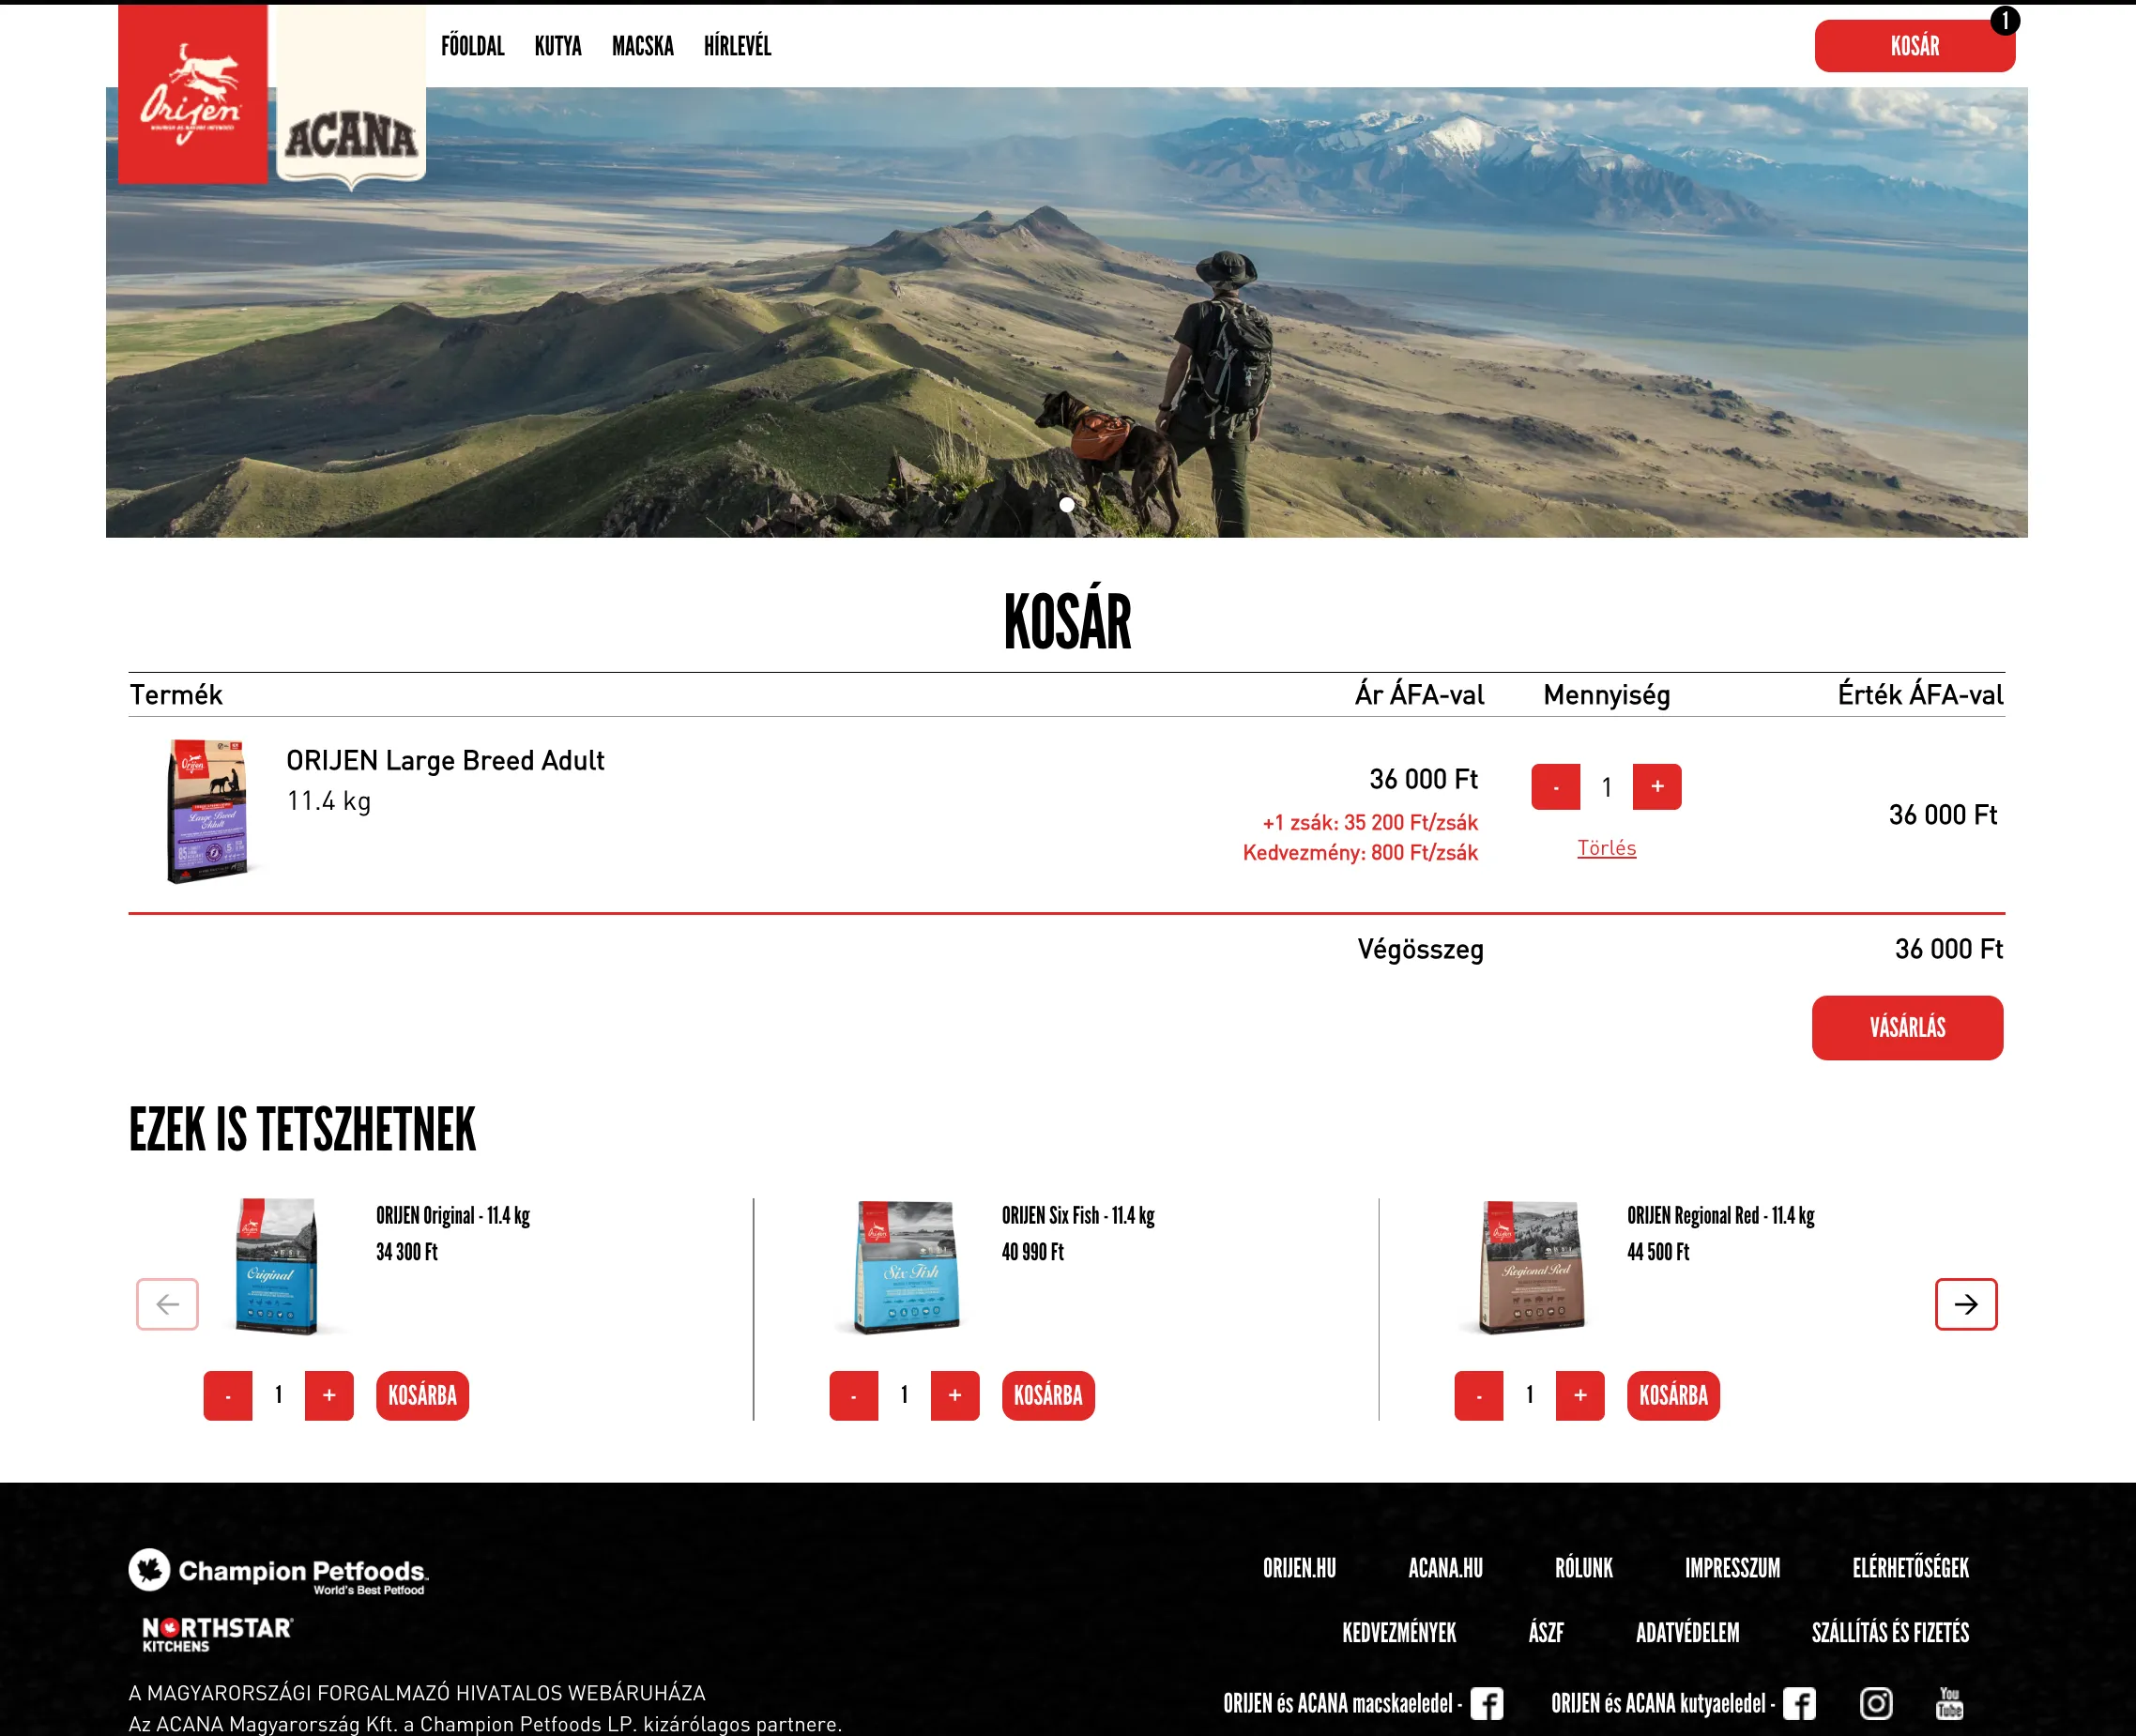This screenshot has width=2136, height=1736.
Task: Click the ORIJEN Original price '34 300 Ft'
Action: [407, 1252]
